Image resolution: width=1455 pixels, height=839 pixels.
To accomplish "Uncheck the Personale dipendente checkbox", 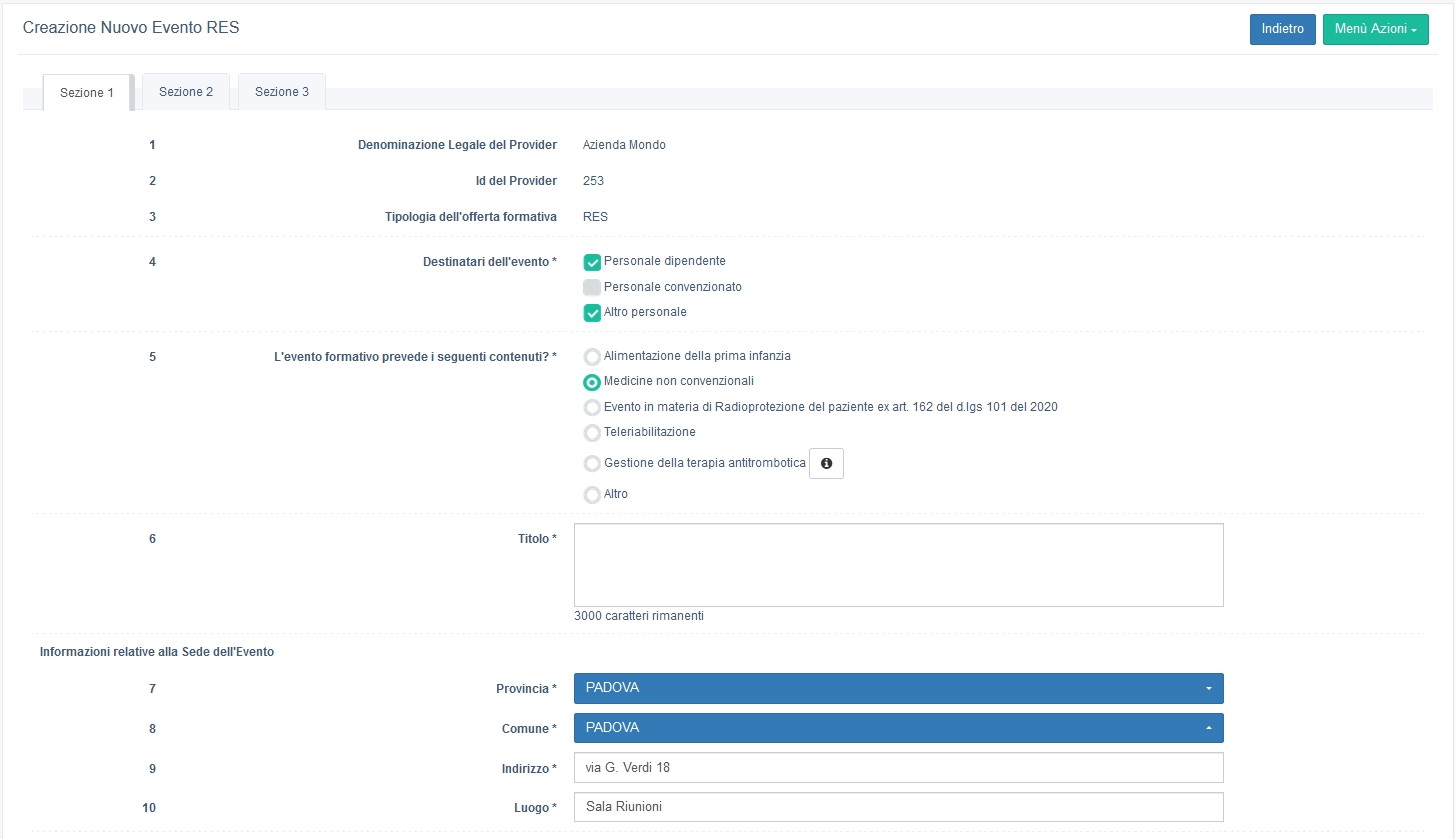I will tap(592, 262).
